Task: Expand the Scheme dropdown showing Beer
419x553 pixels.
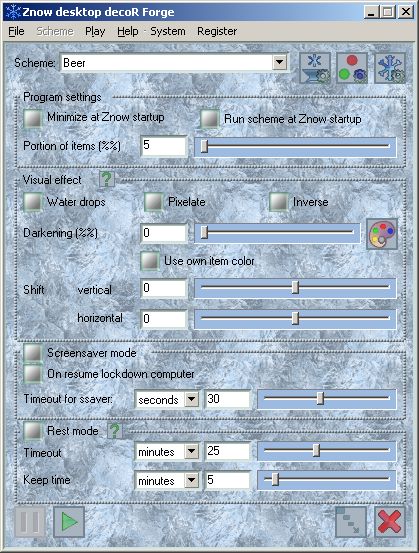Action: tap(279, 63)
